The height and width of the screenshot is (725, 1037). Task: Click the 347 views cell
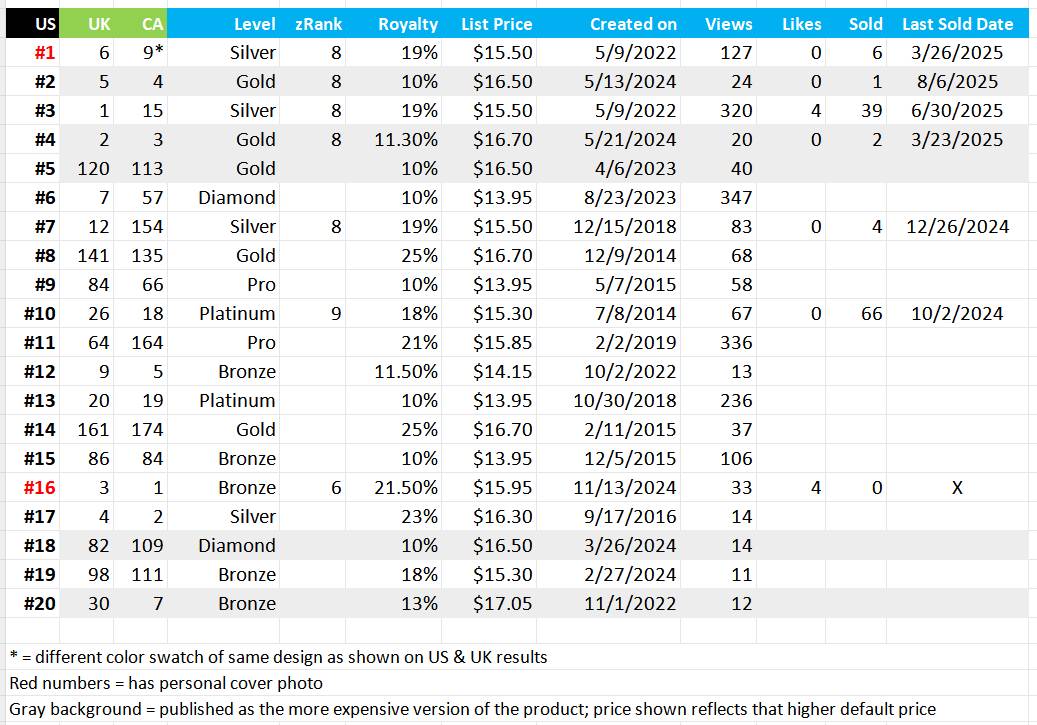click(x=718, y=197)
